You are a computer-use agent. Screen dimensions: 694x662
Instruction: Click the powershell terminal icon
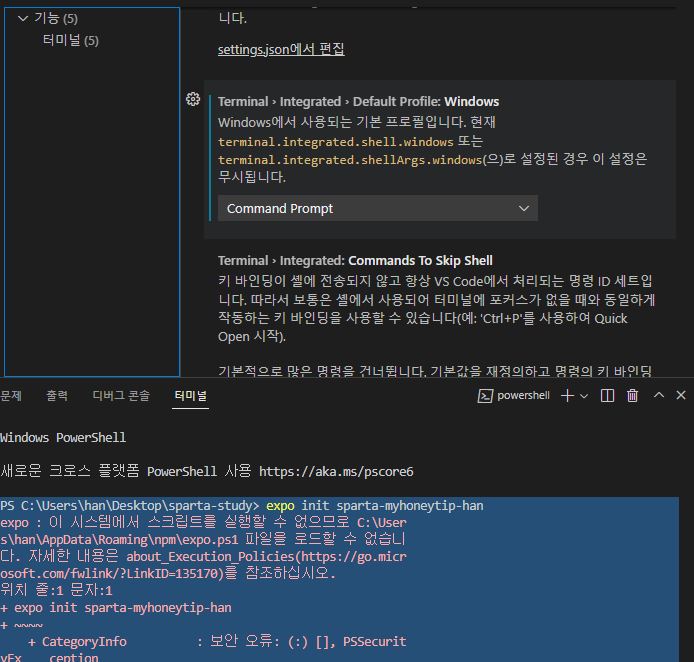pyautogui.click(x=485, y=396)
